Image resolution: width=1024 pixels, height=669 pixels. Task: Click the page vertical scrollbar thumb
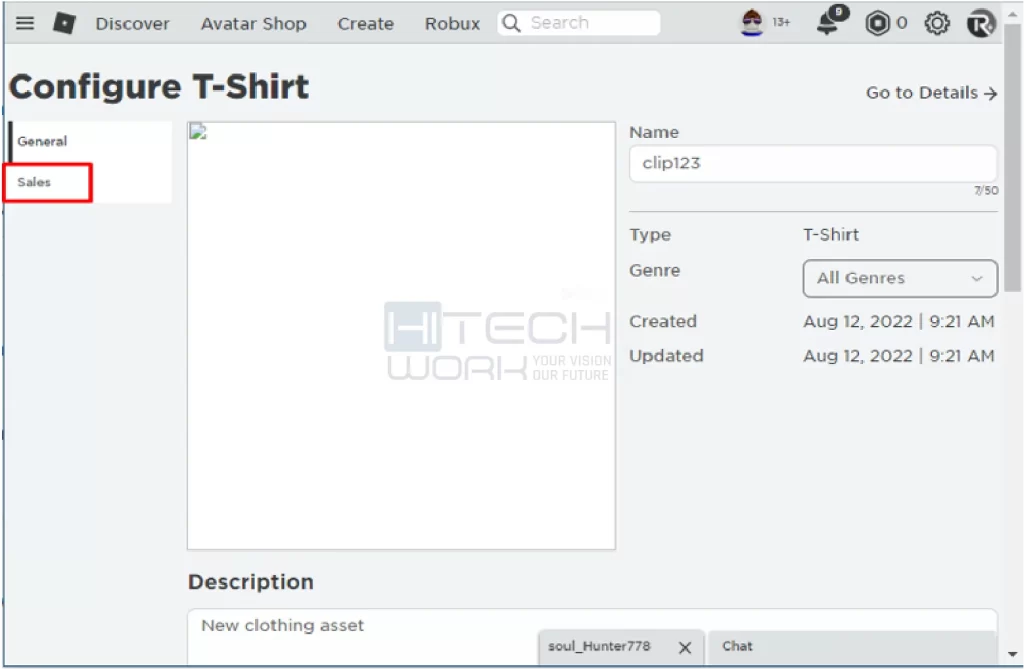(1012, 157)
